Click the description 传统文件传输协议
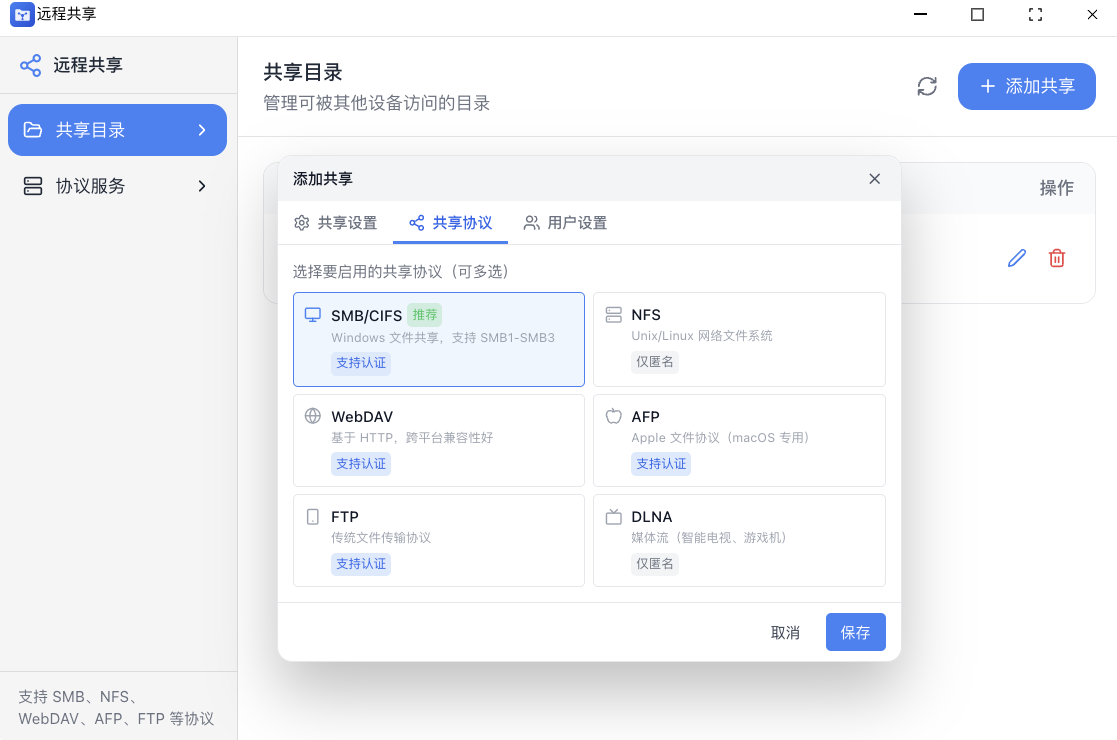1117x740 pixels. coord(381,538)
